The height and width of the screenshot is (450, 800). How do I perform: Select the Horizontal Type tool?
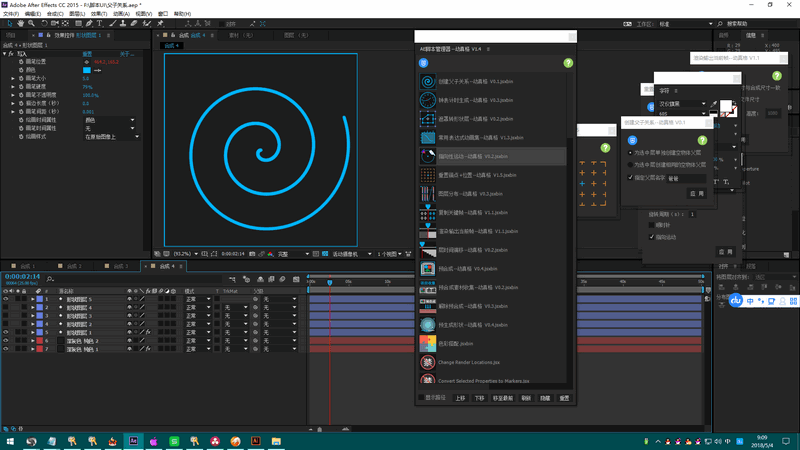pyautogui.click(x=99, y=23)
